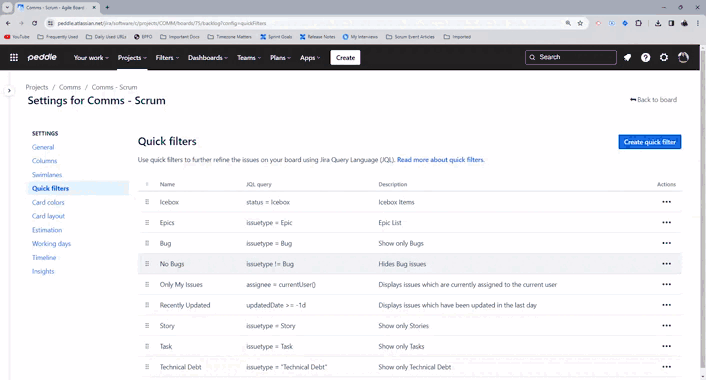Screen dimensions: 706x380
Task: Open actions menu for No Bugs filter
Action: pos(666,264)
